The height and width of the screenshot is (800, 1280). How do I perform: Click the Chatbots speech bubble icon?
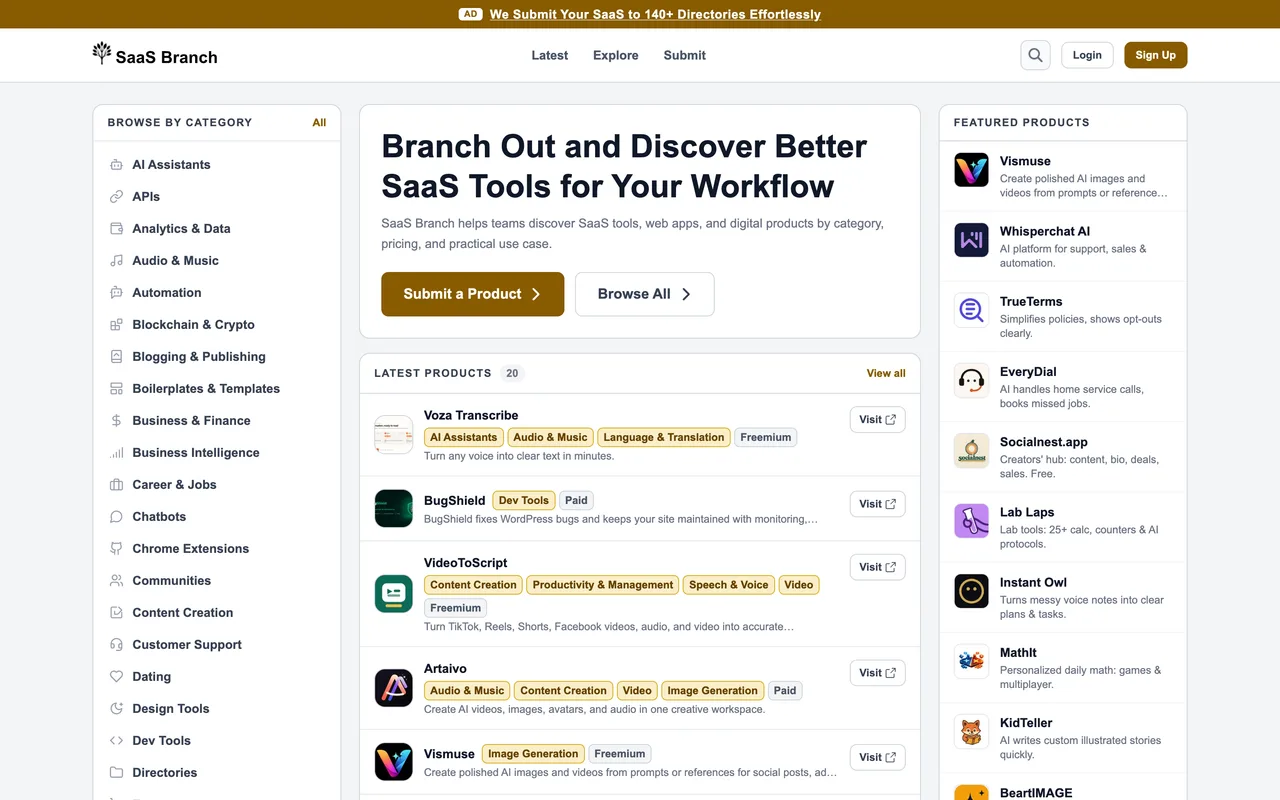pos(116,517)
